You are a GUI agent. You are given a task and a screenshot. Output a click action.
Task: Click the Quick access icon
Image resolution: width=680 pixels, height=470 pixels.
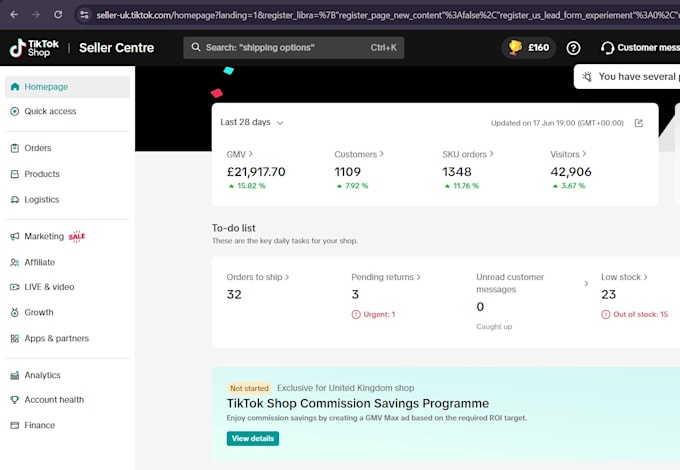(15, 111)
